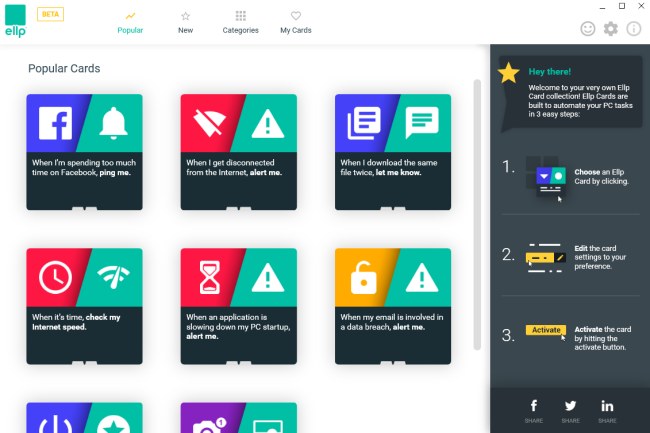
Task: Go to My Cards tab
Action: (x=296, y=23)
